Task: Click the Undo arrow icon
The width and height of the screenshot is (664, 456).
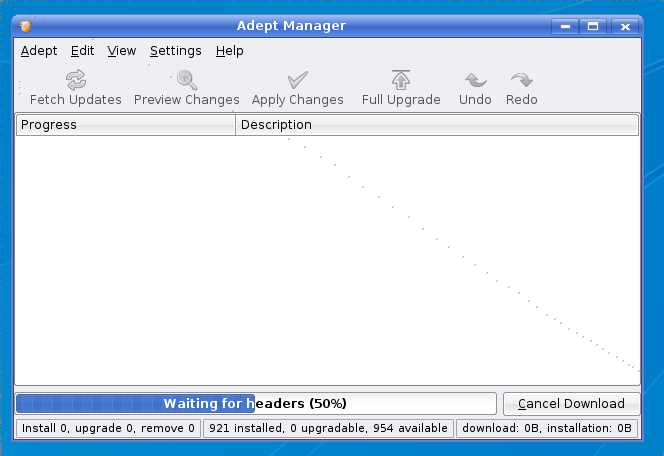Action: (475, 81)
